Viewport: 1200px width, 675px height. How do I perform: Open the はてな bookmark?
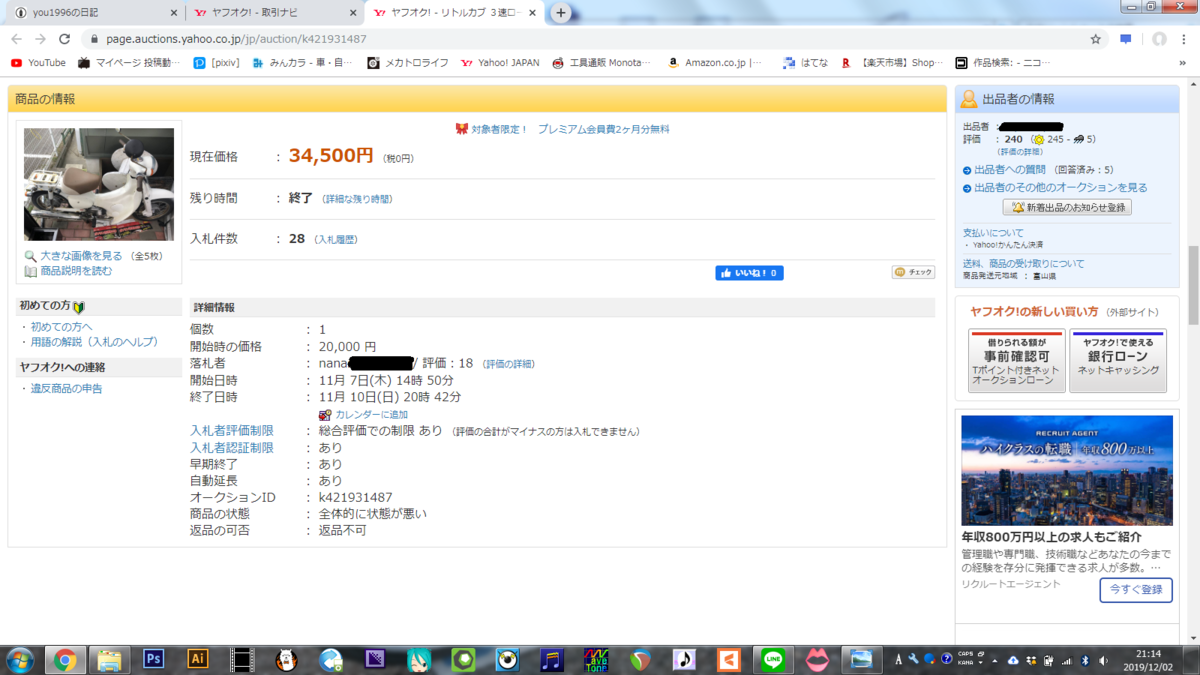pyautogui.click(x=806, y=62)
